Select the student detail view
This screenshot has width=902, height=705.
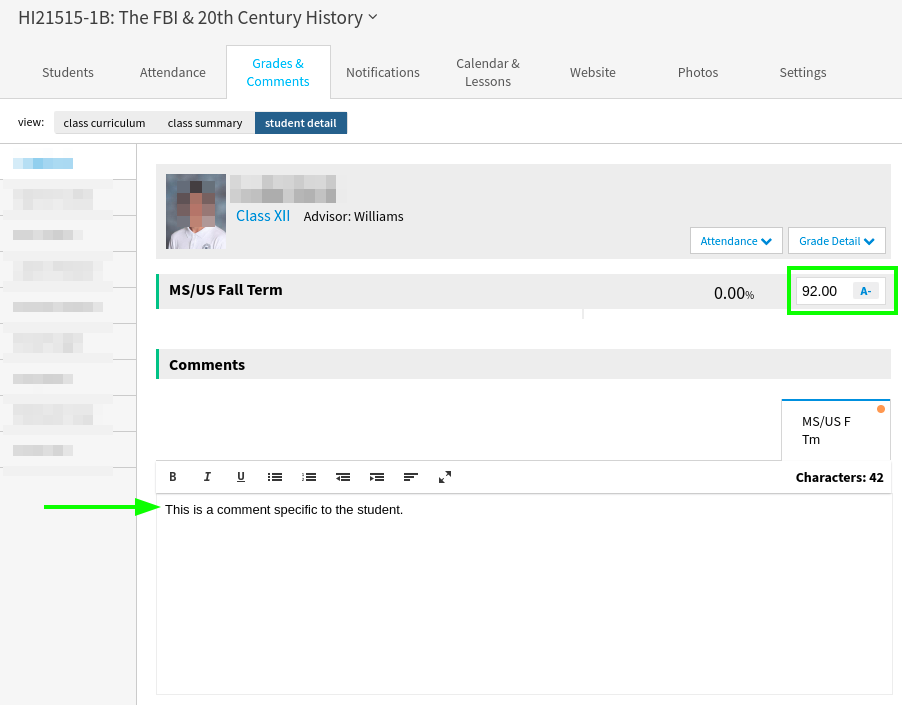point(301,123)
